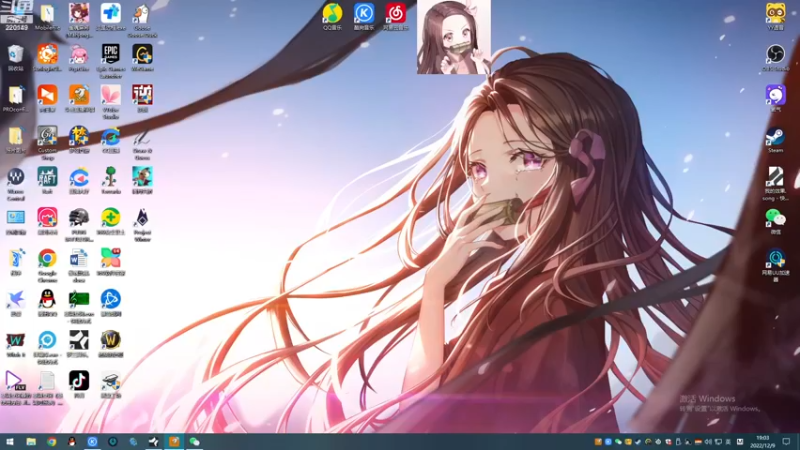The width and height of the screenshot is (800, 450).
Task: Open the Wallpaper Engine black and white shortcut
Action: tap(79, 340)
